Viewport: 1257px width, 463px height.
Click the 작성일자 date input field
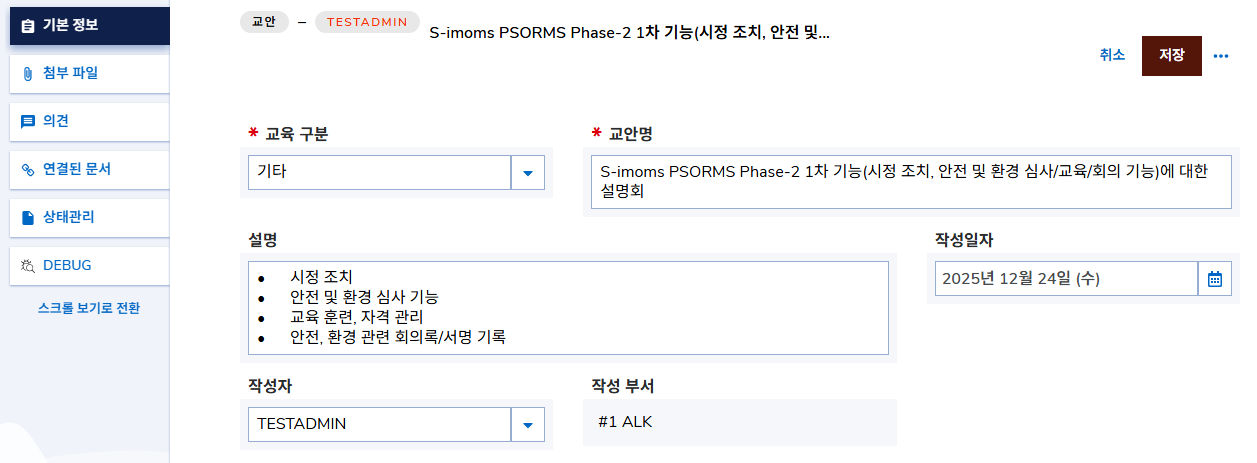pyautogui.click(x=1065, y=278)
